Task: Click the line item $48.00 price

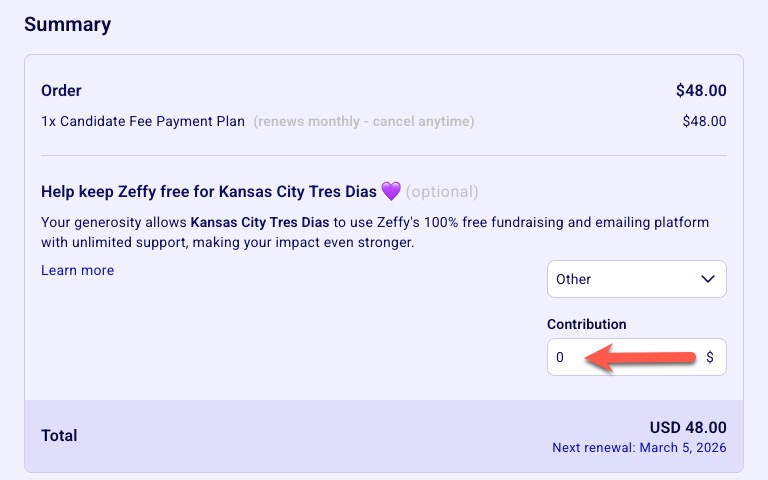Action: tap(704, 122)
